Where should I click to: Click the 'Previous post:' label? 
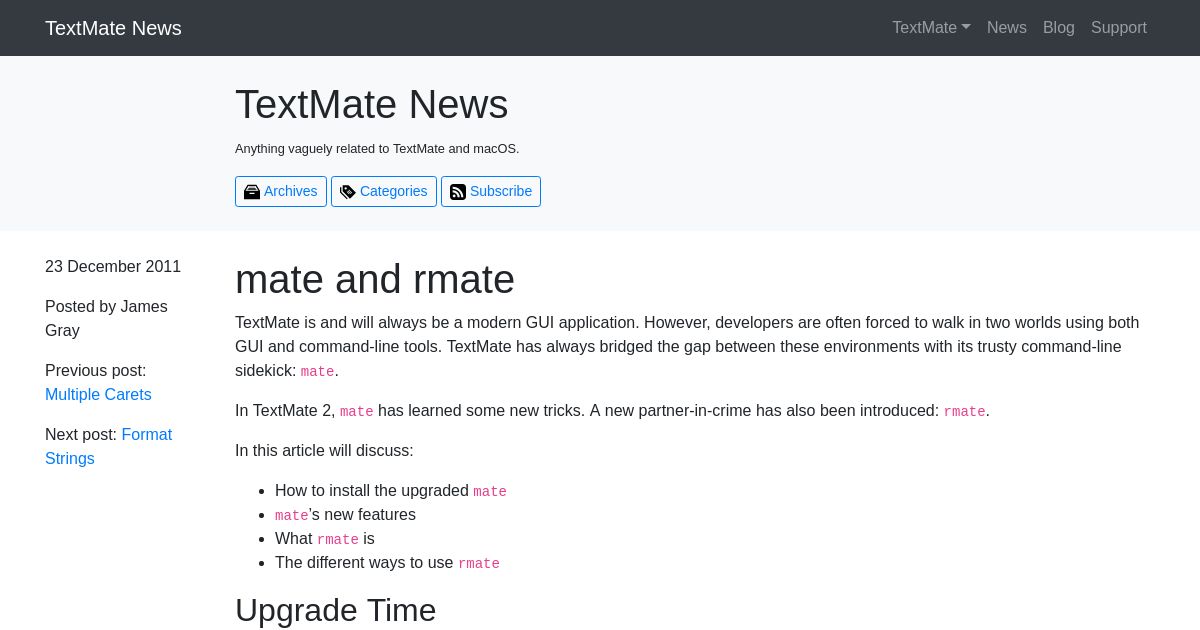(x=95, y=370)
